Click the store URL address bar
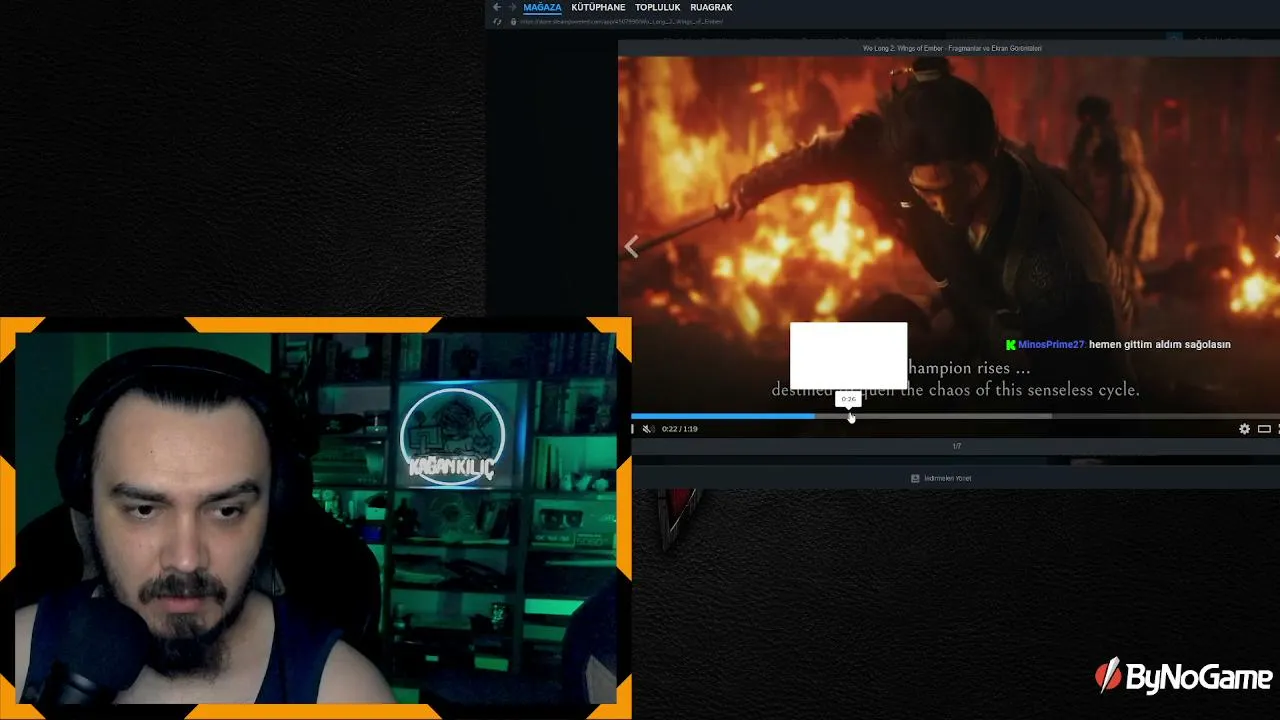This screenshot has width=1280, height=720. click(621, 21)
